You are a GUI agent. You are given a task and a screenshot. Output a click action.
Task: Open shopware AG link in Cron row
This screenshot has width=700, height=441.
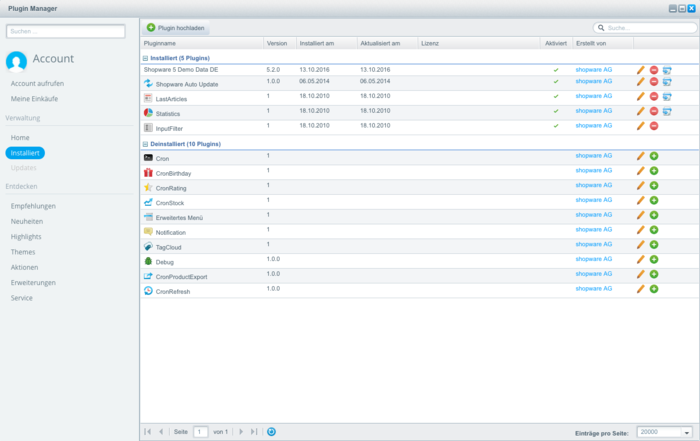pyautogui.click(x=594, y=155)
